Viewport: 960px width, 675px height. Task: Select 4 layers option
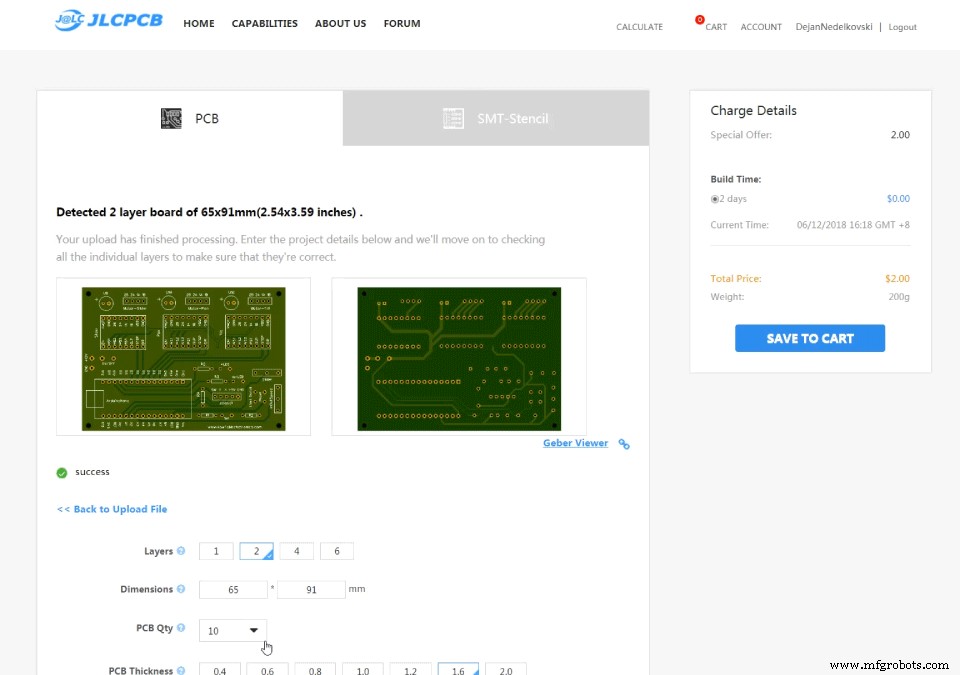pyautogui.click(x=296, y=551)
